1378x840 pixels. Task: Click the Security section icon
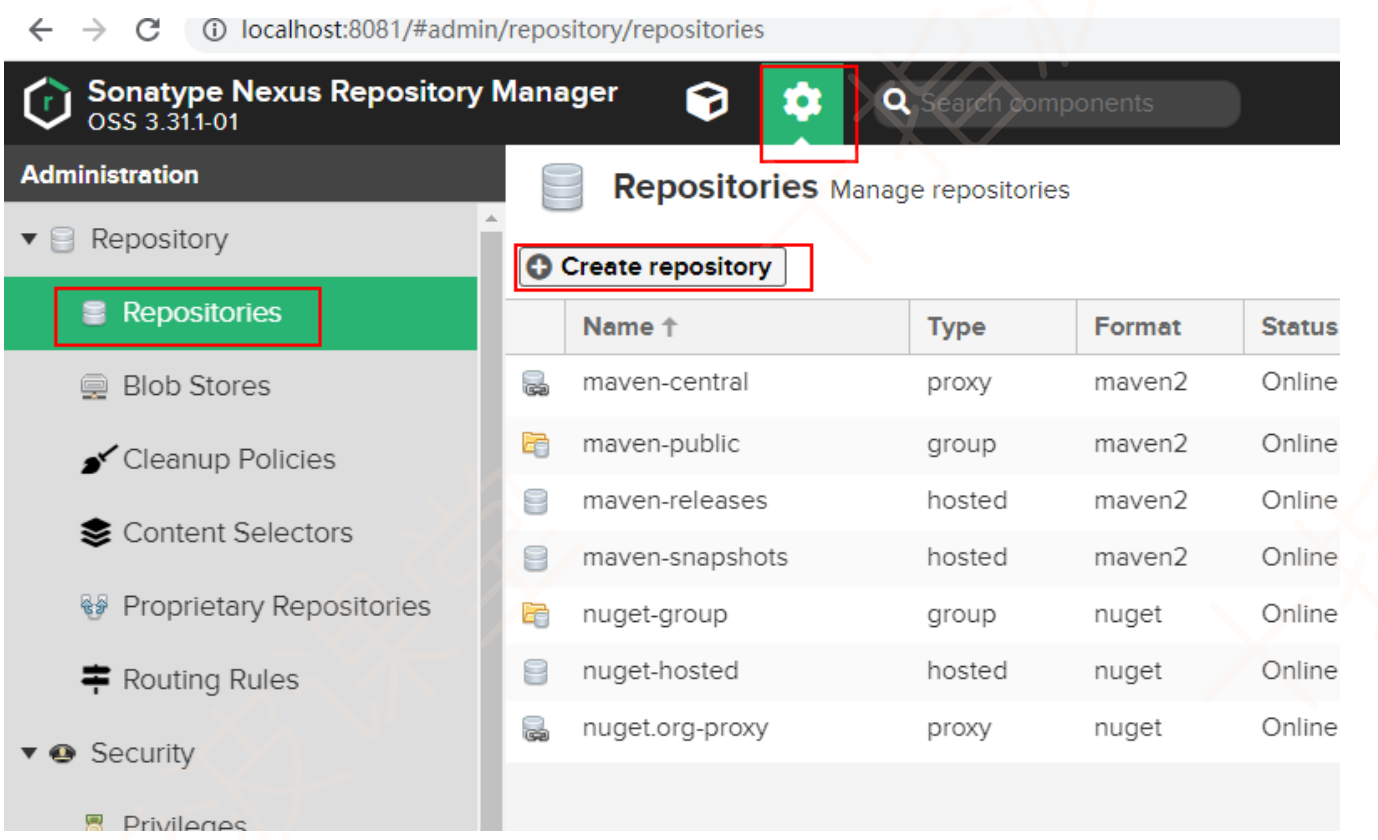62,754
